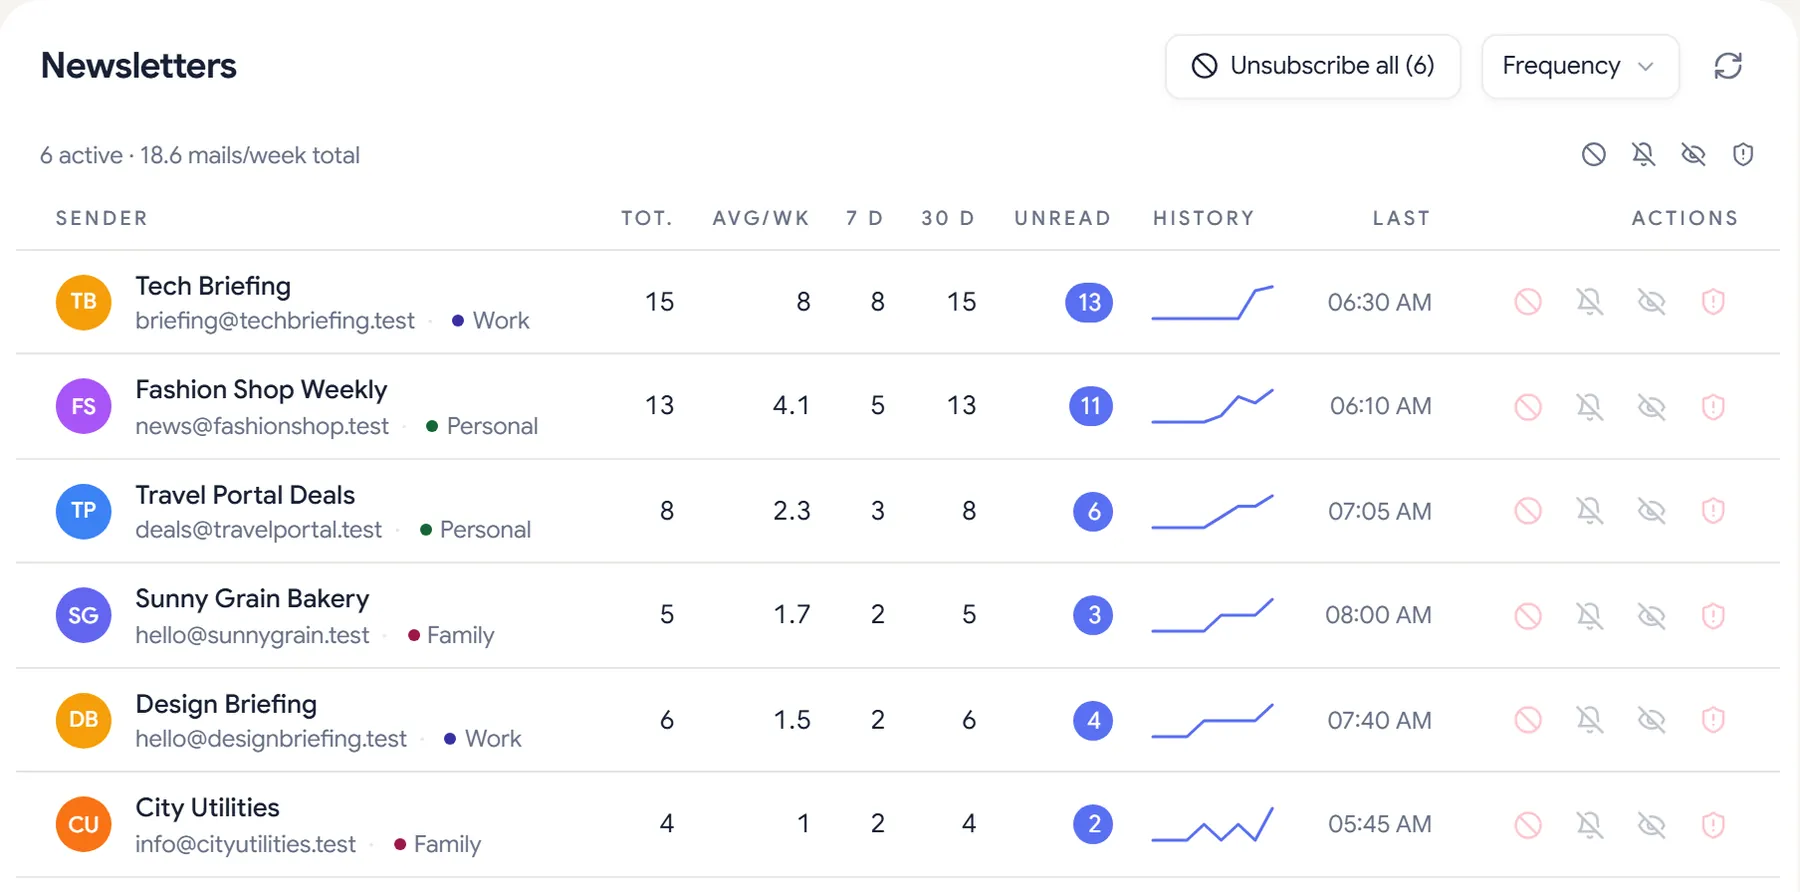Click info@cityutilities.test address

[x=246, y=844]
